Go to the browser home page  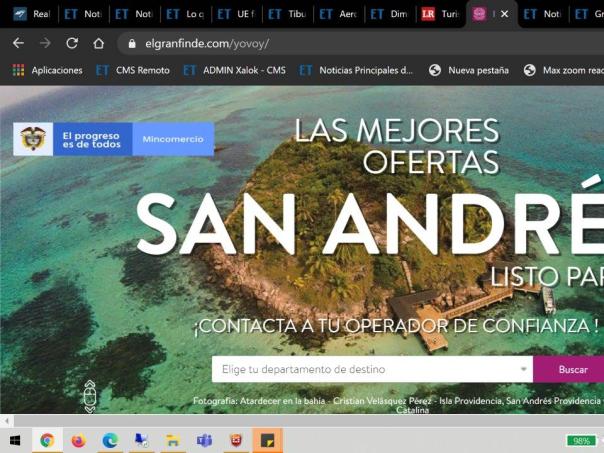(98, 44)
